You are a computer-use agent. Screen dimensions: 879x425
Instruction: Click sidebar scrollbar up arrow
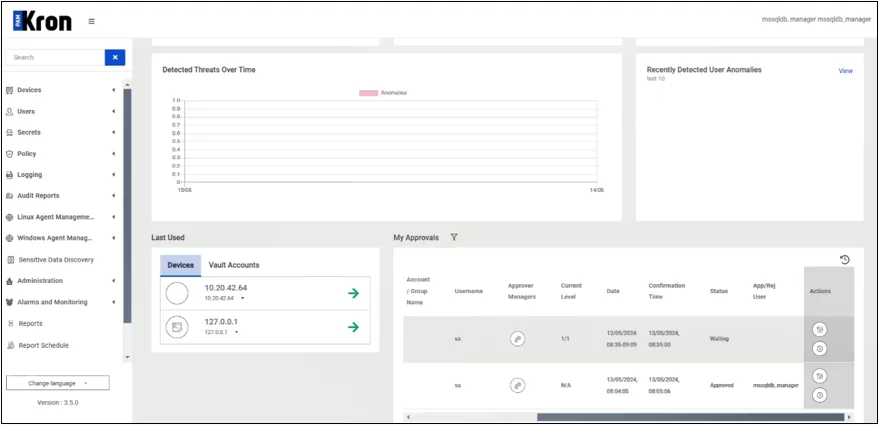point(127,85)
